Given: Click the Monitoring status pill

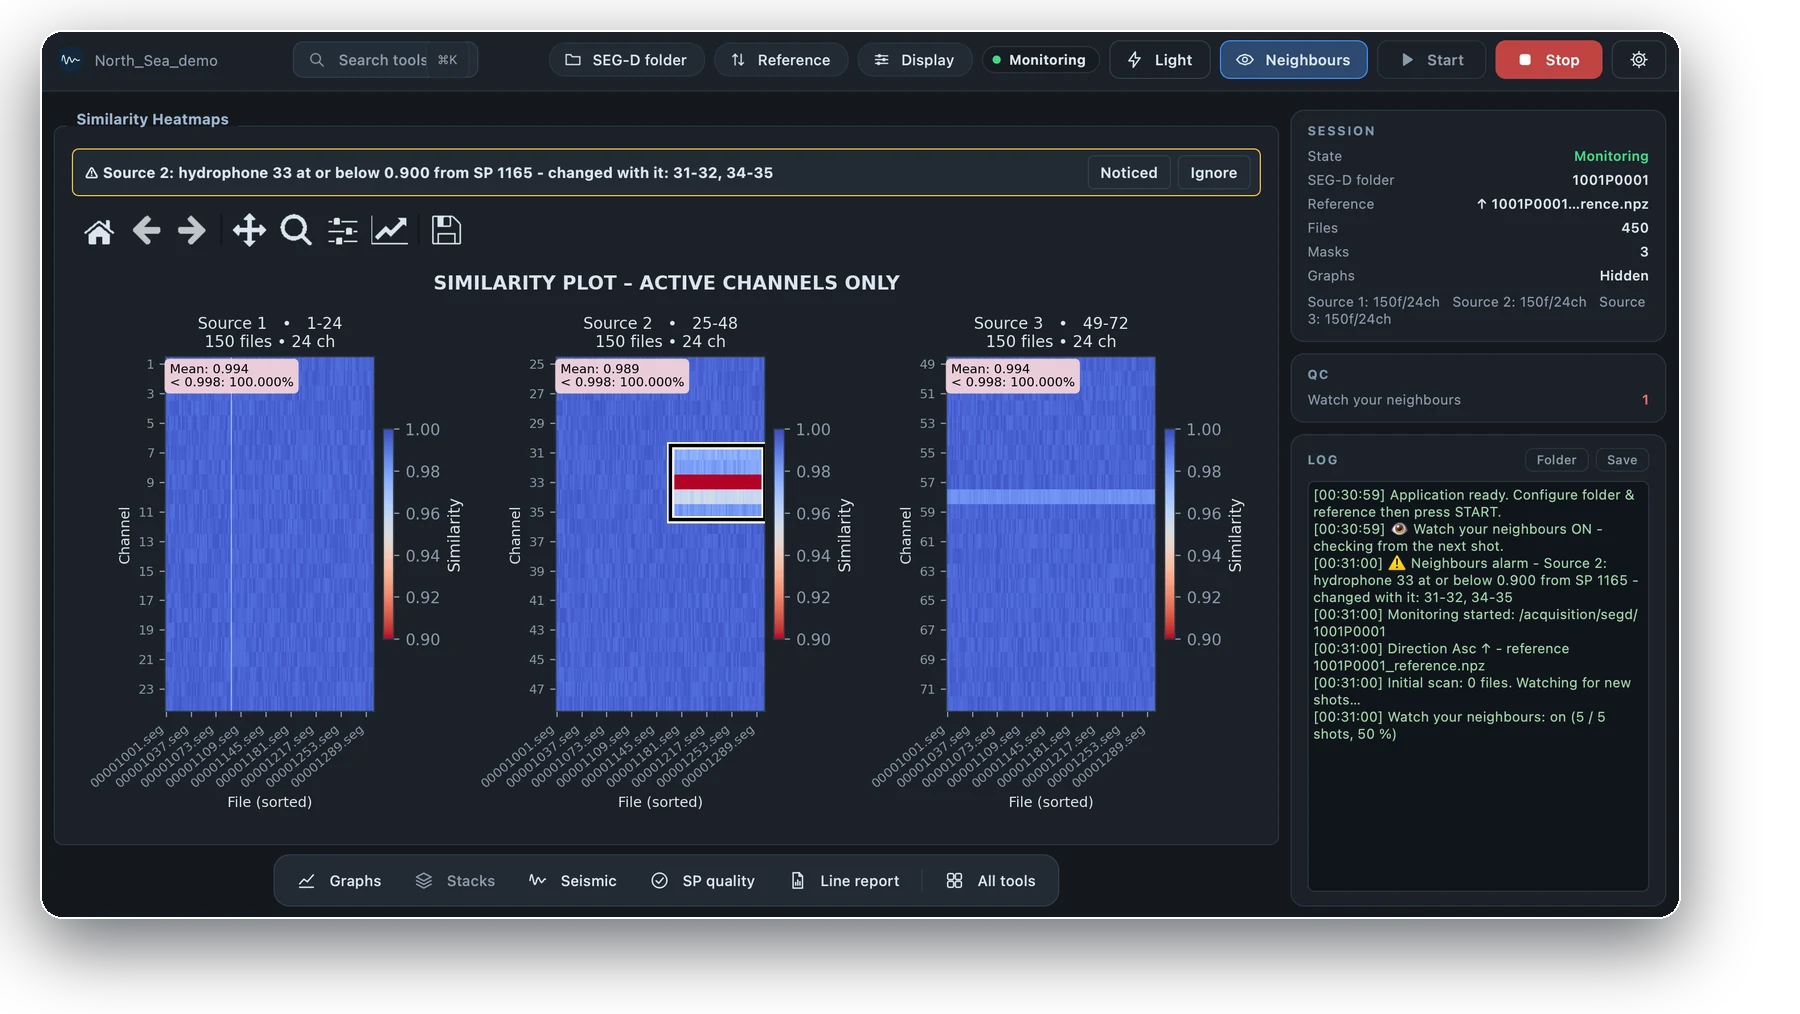Looking at the screenshot, I should tap(1040, 60).
